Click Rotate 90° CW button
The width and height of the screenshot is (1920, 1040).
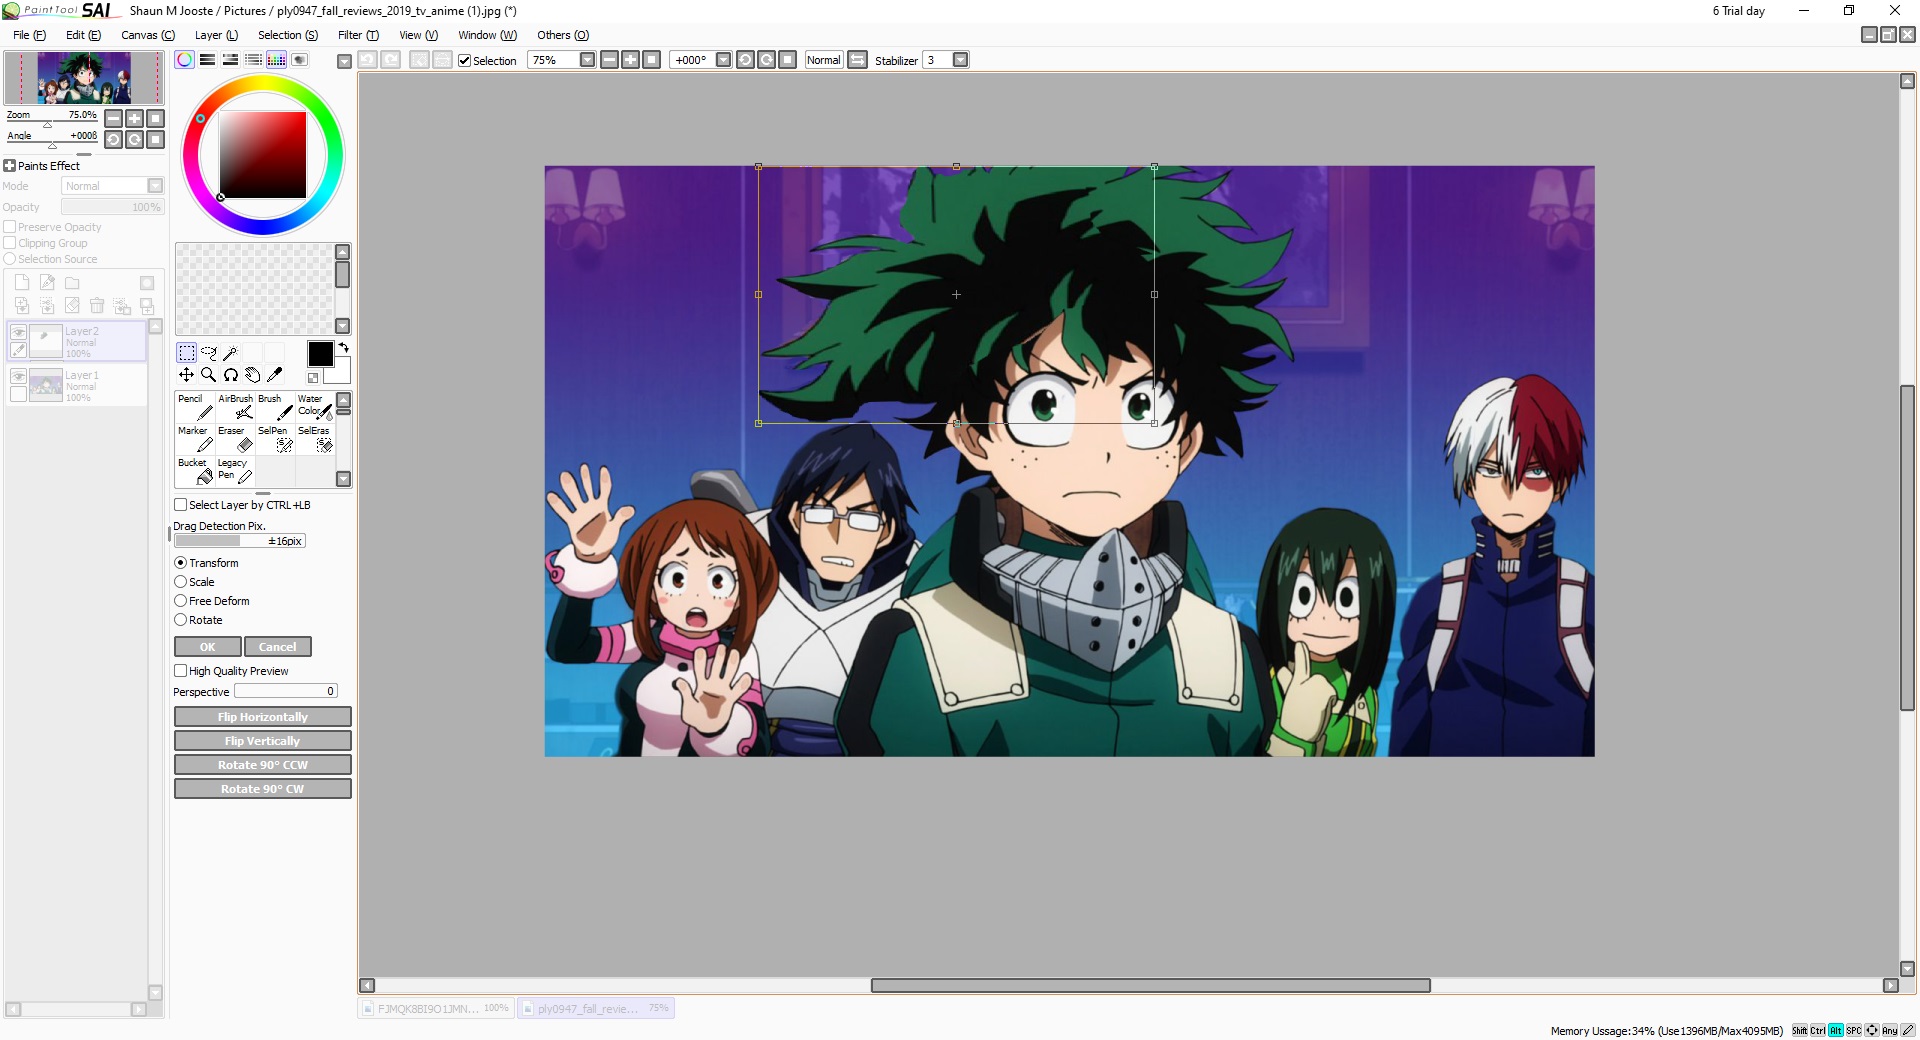pos(263,789)
